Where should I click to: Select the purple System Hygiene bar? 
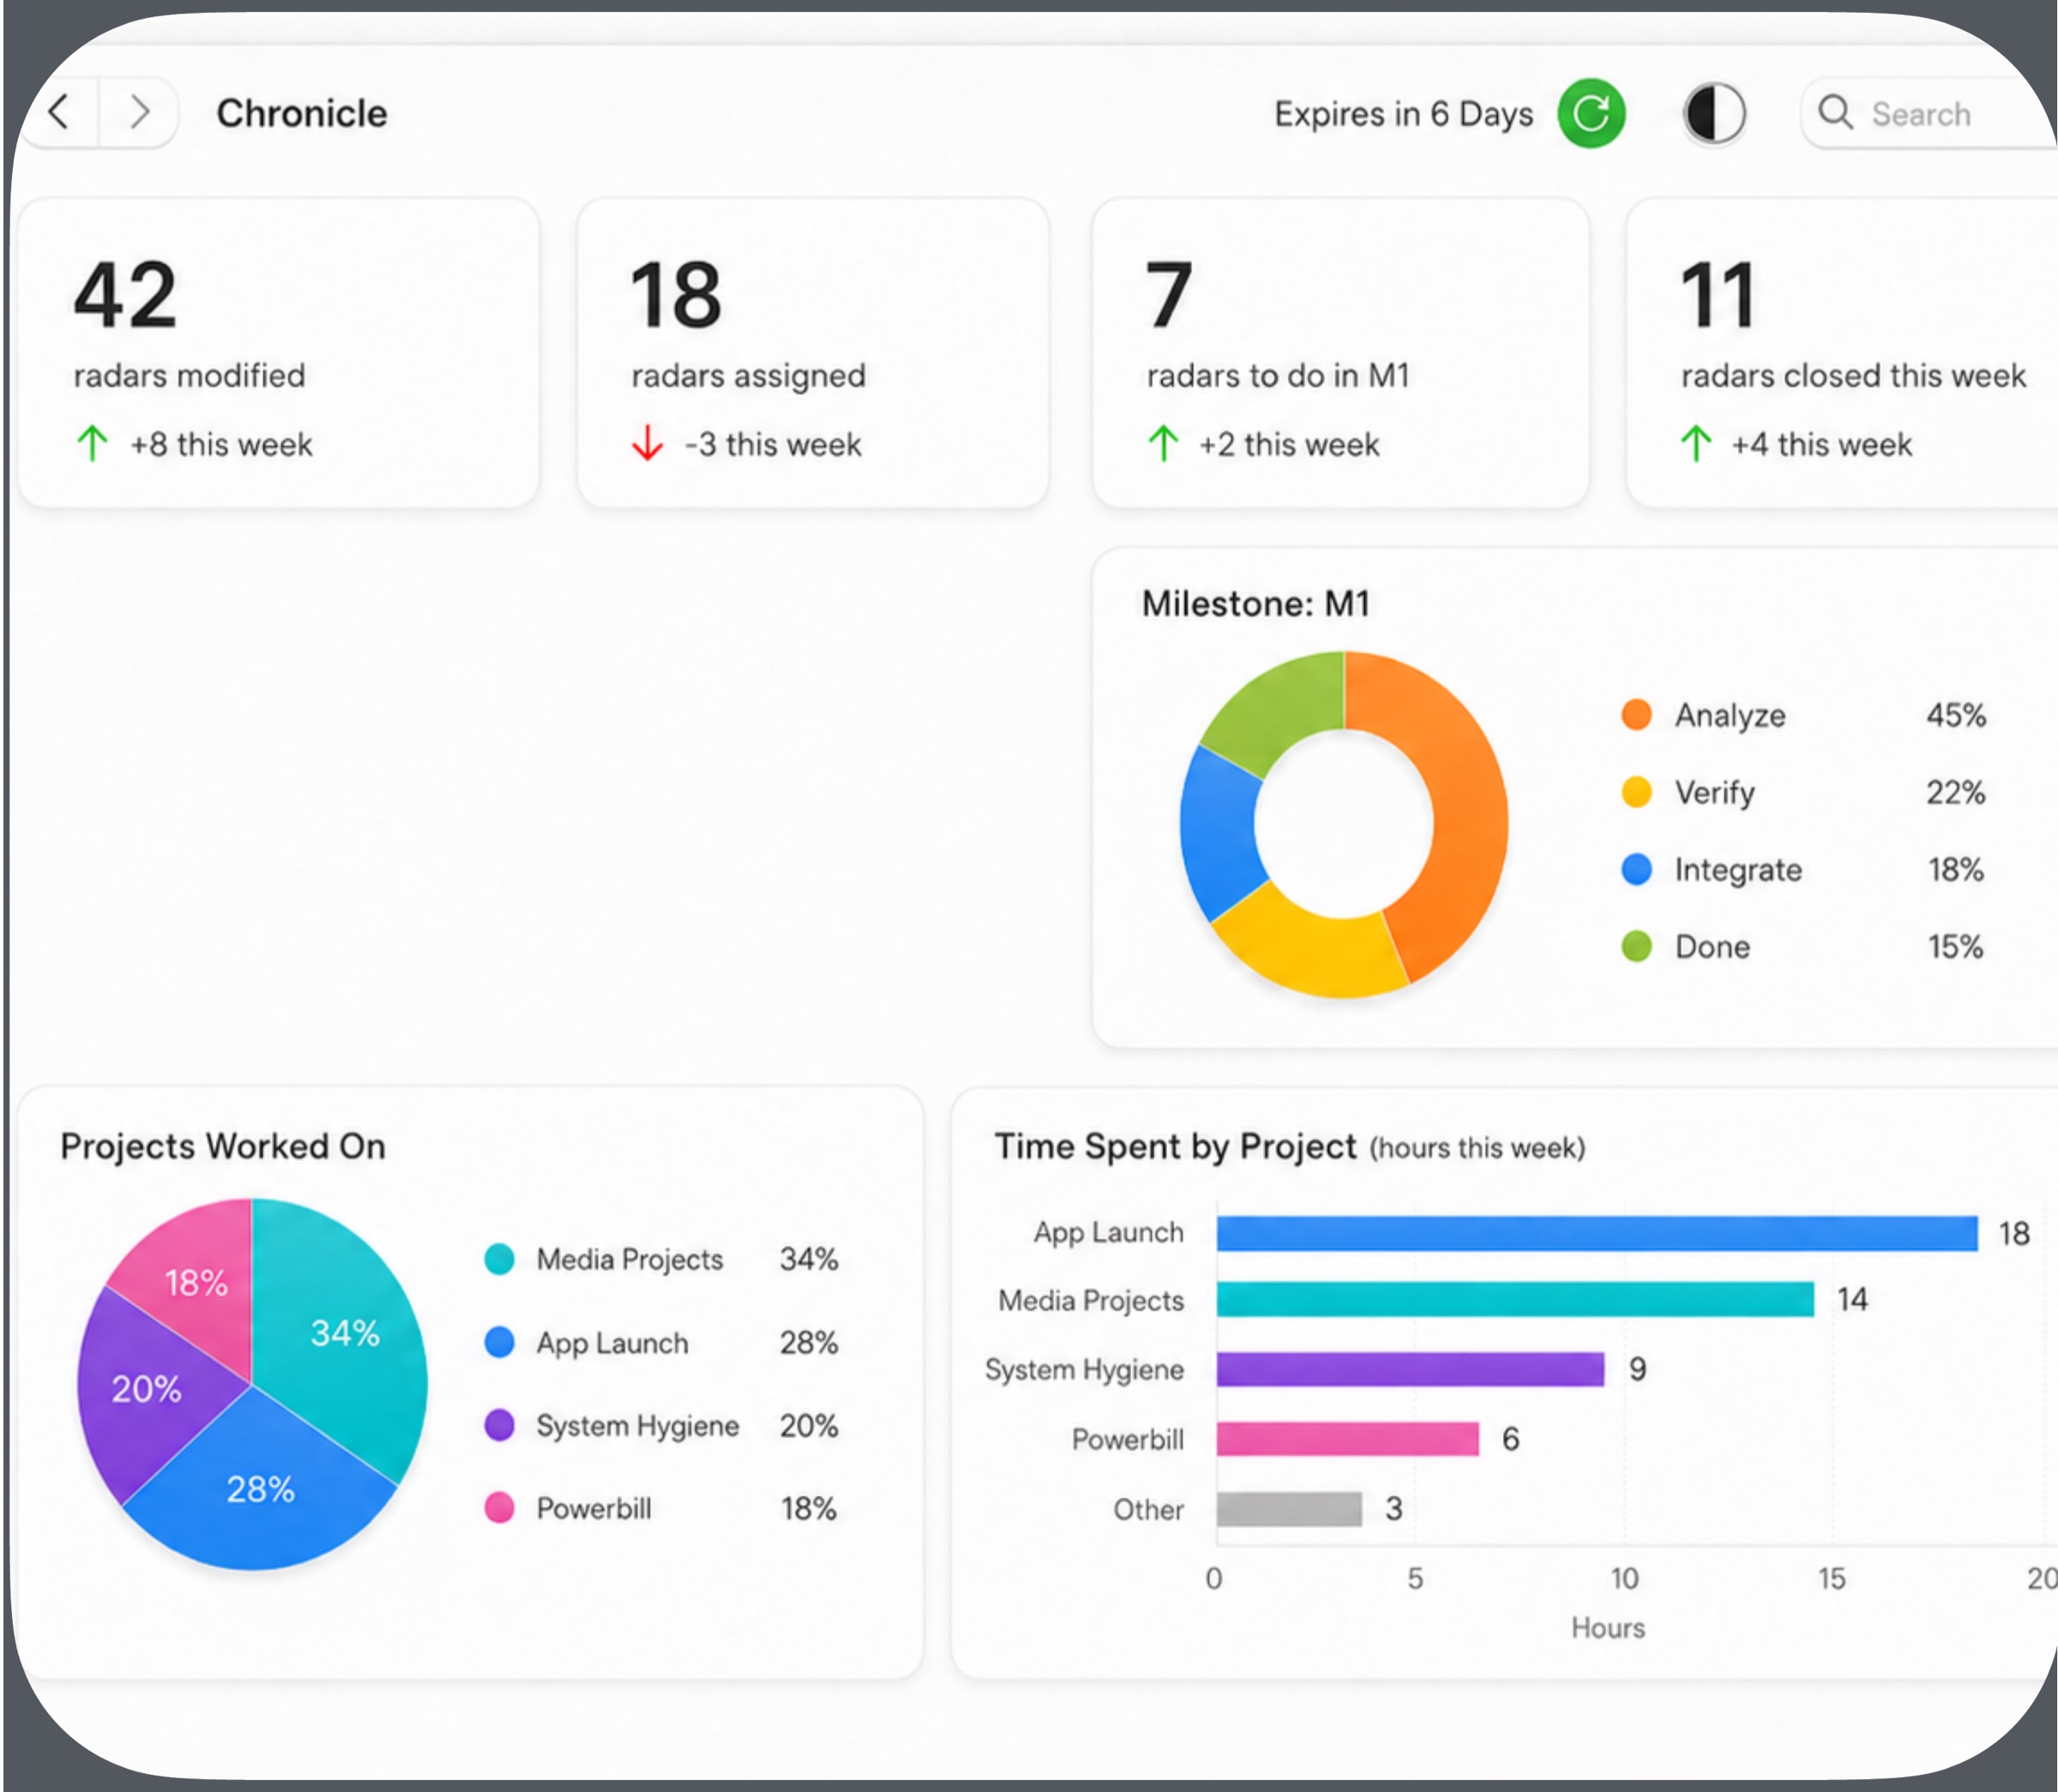(x=1410, y=1369)
